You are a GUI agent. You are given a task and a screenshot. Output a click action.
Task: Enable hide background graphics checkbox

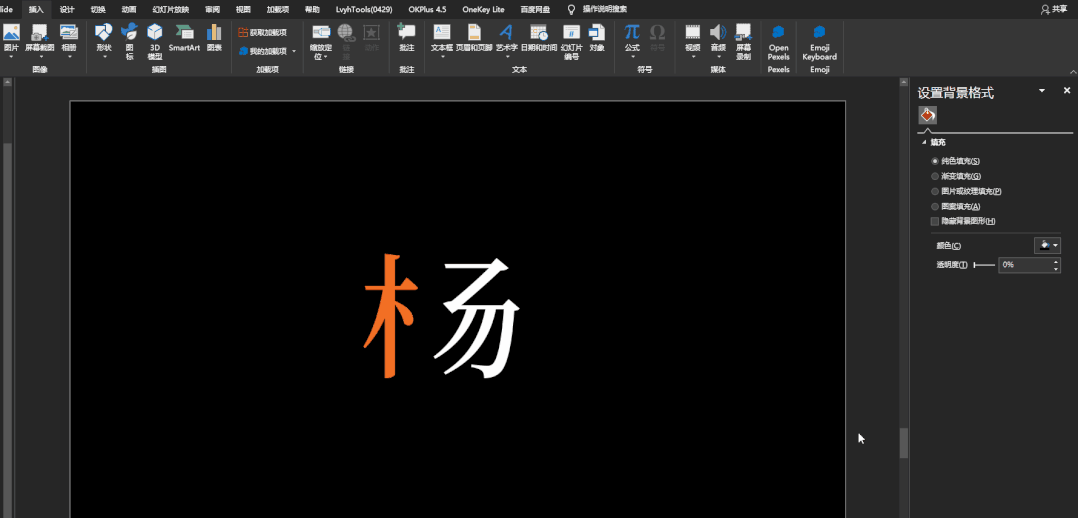(x=934, y=222)
